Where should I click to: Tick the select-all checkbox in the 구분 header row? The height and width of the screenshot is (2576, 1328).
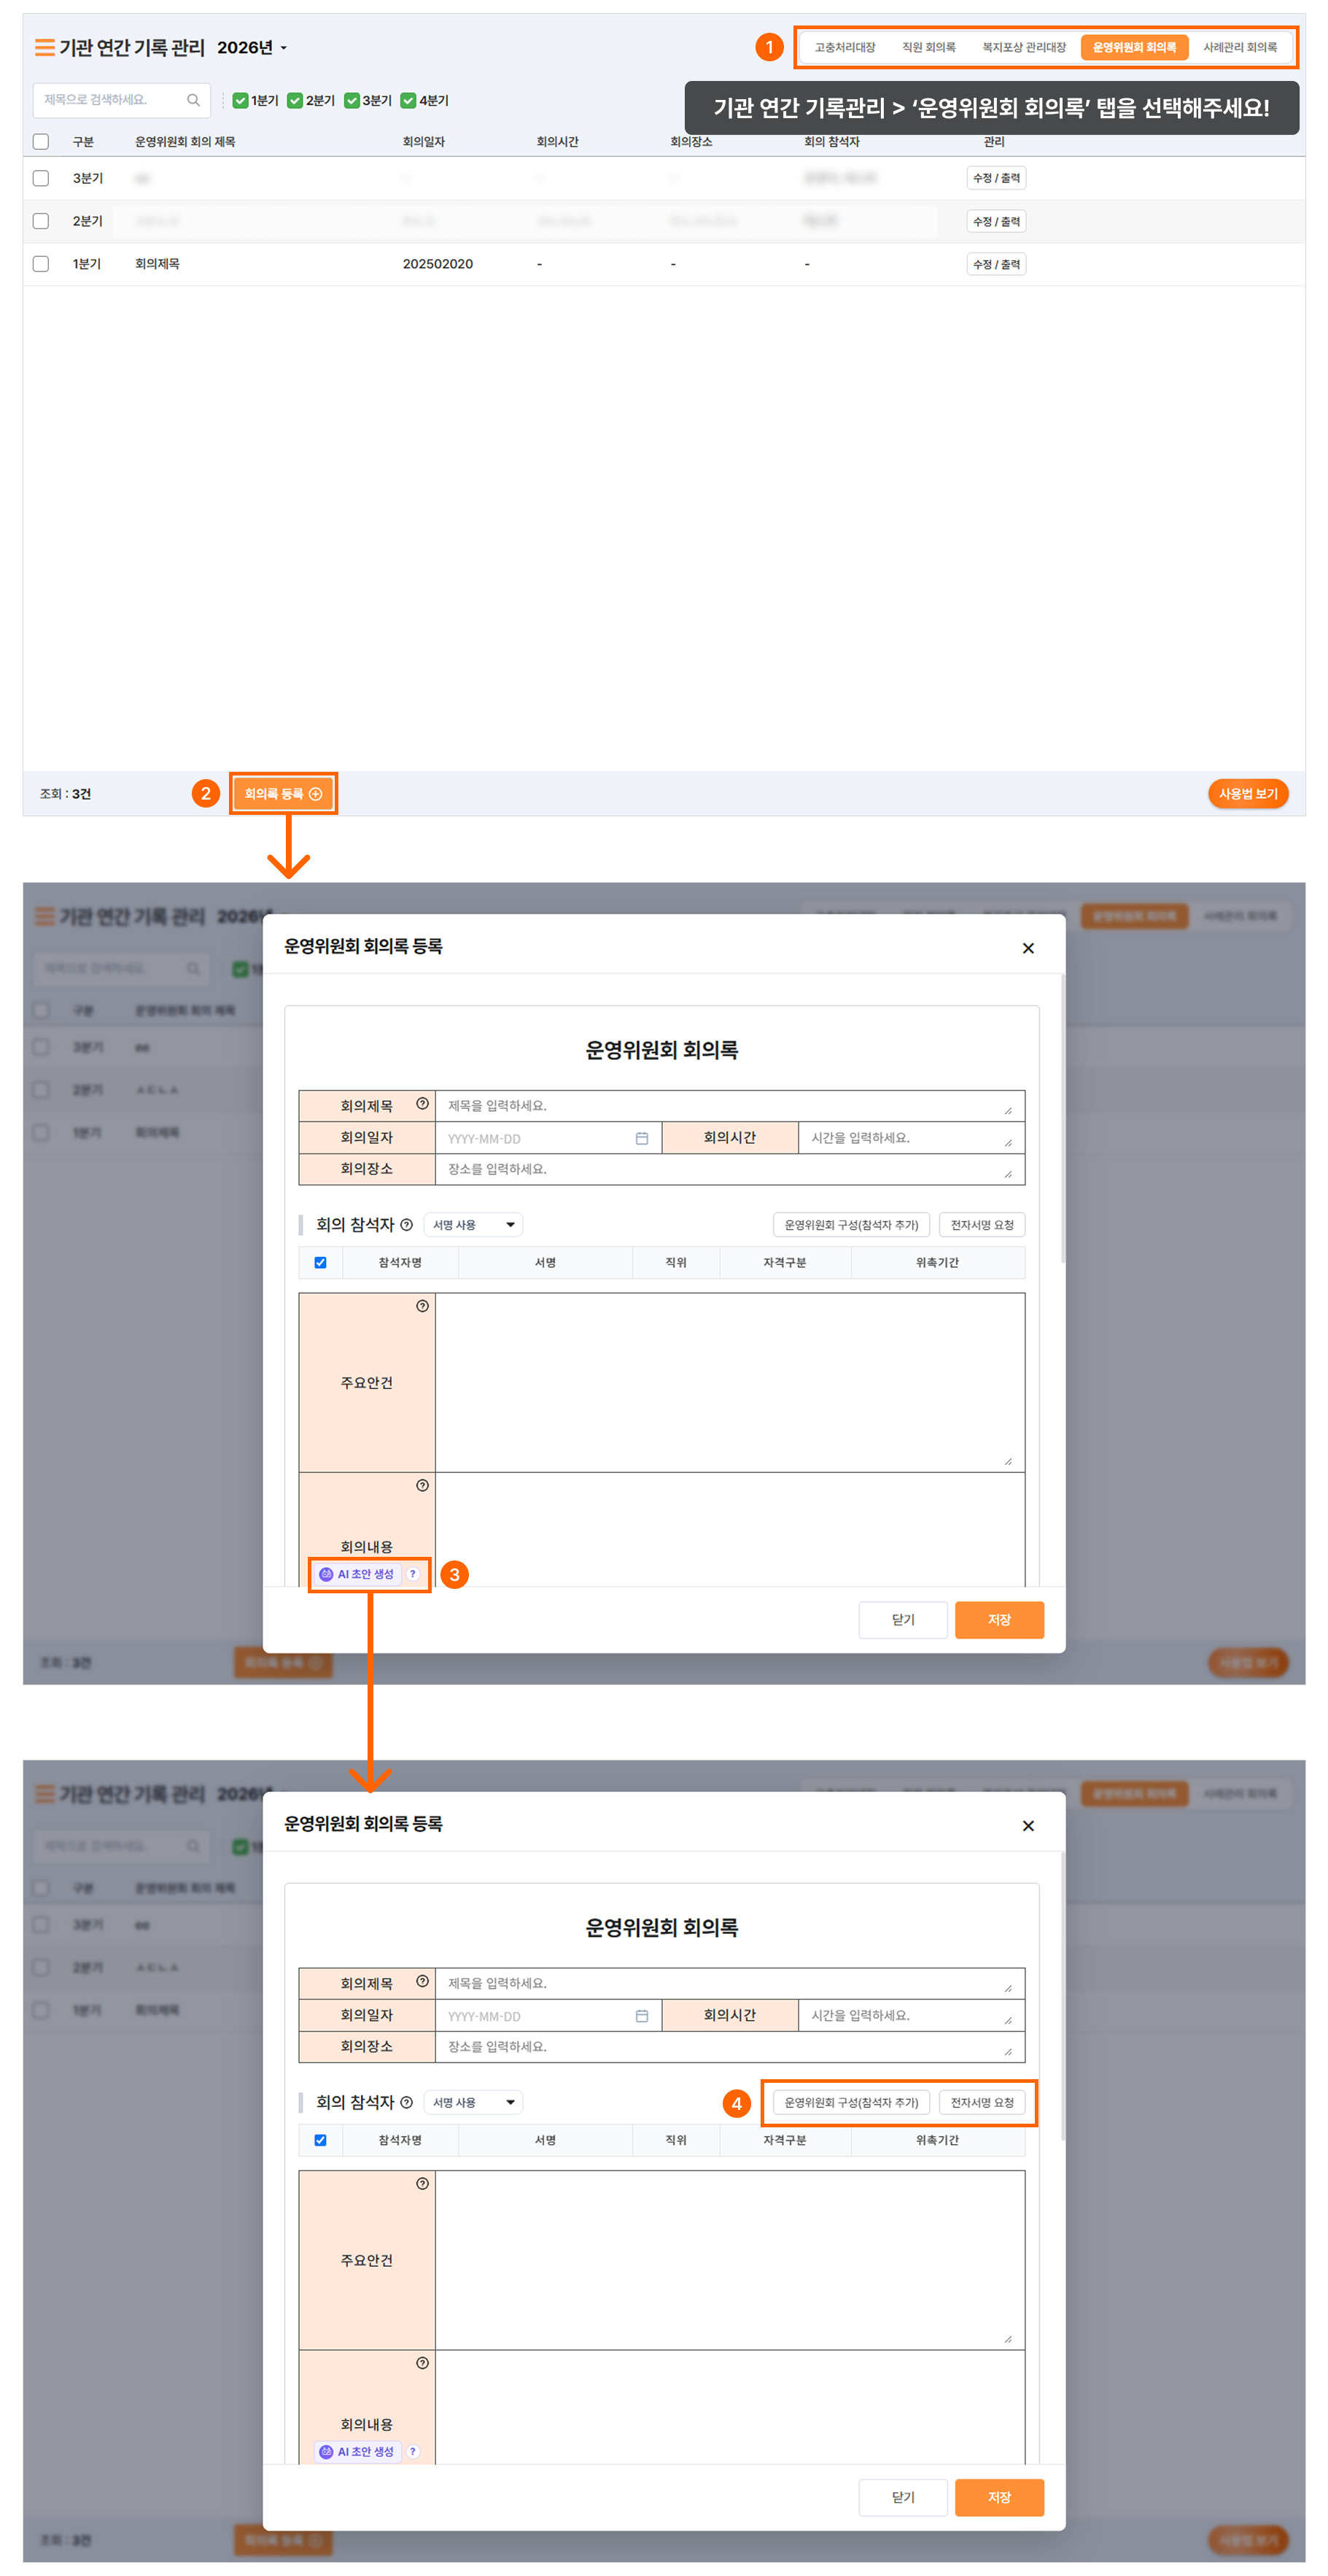pos(41,142)
